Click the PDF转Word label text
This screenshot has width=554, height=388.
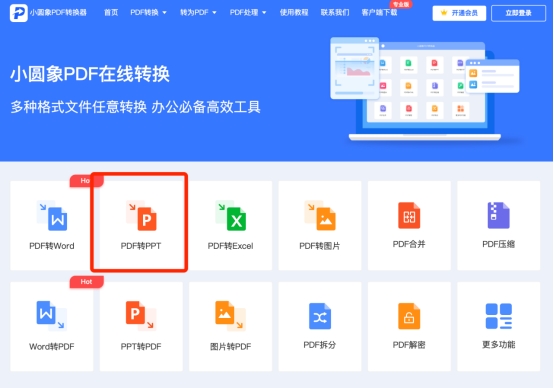52,246
